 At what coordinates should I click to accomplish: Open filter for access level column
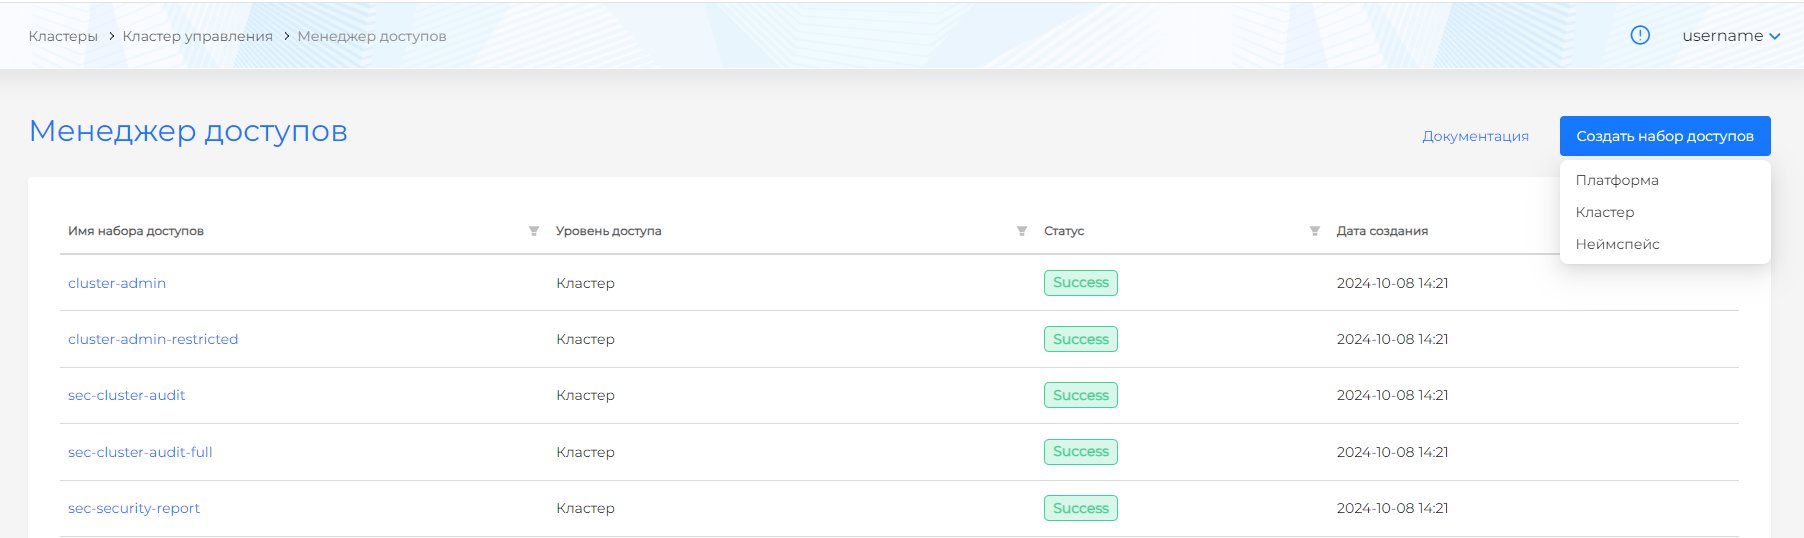(x=1021, y=231)
